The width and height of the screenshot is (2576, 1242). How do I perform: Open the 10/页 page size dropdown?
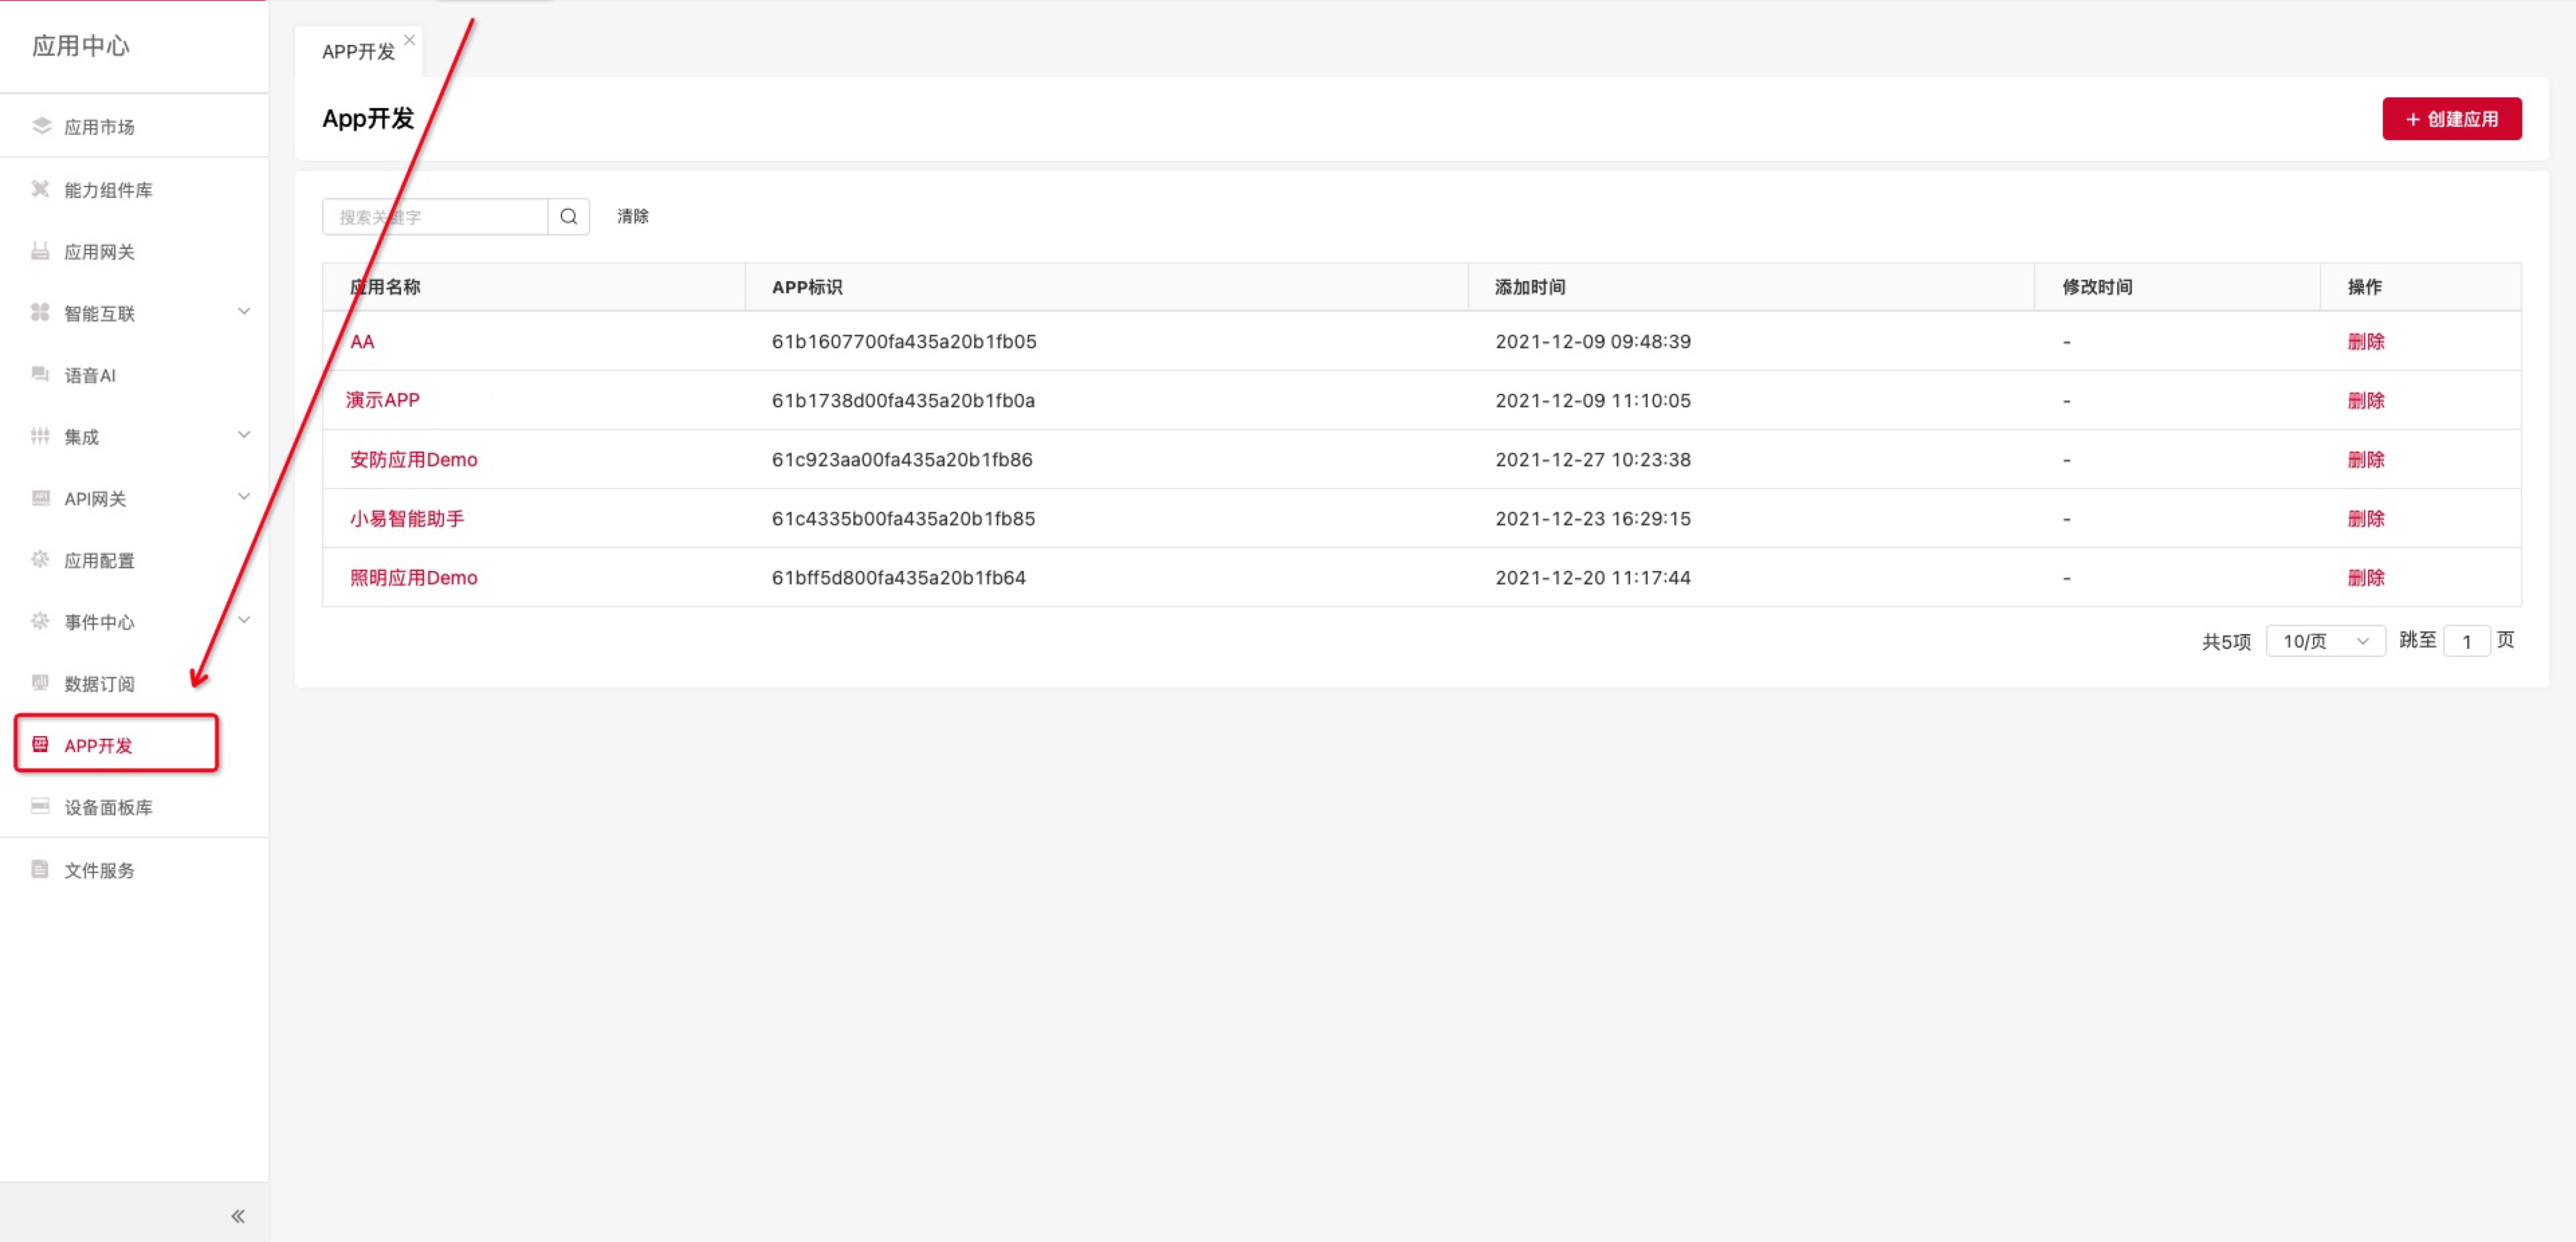click(2325, 640)
